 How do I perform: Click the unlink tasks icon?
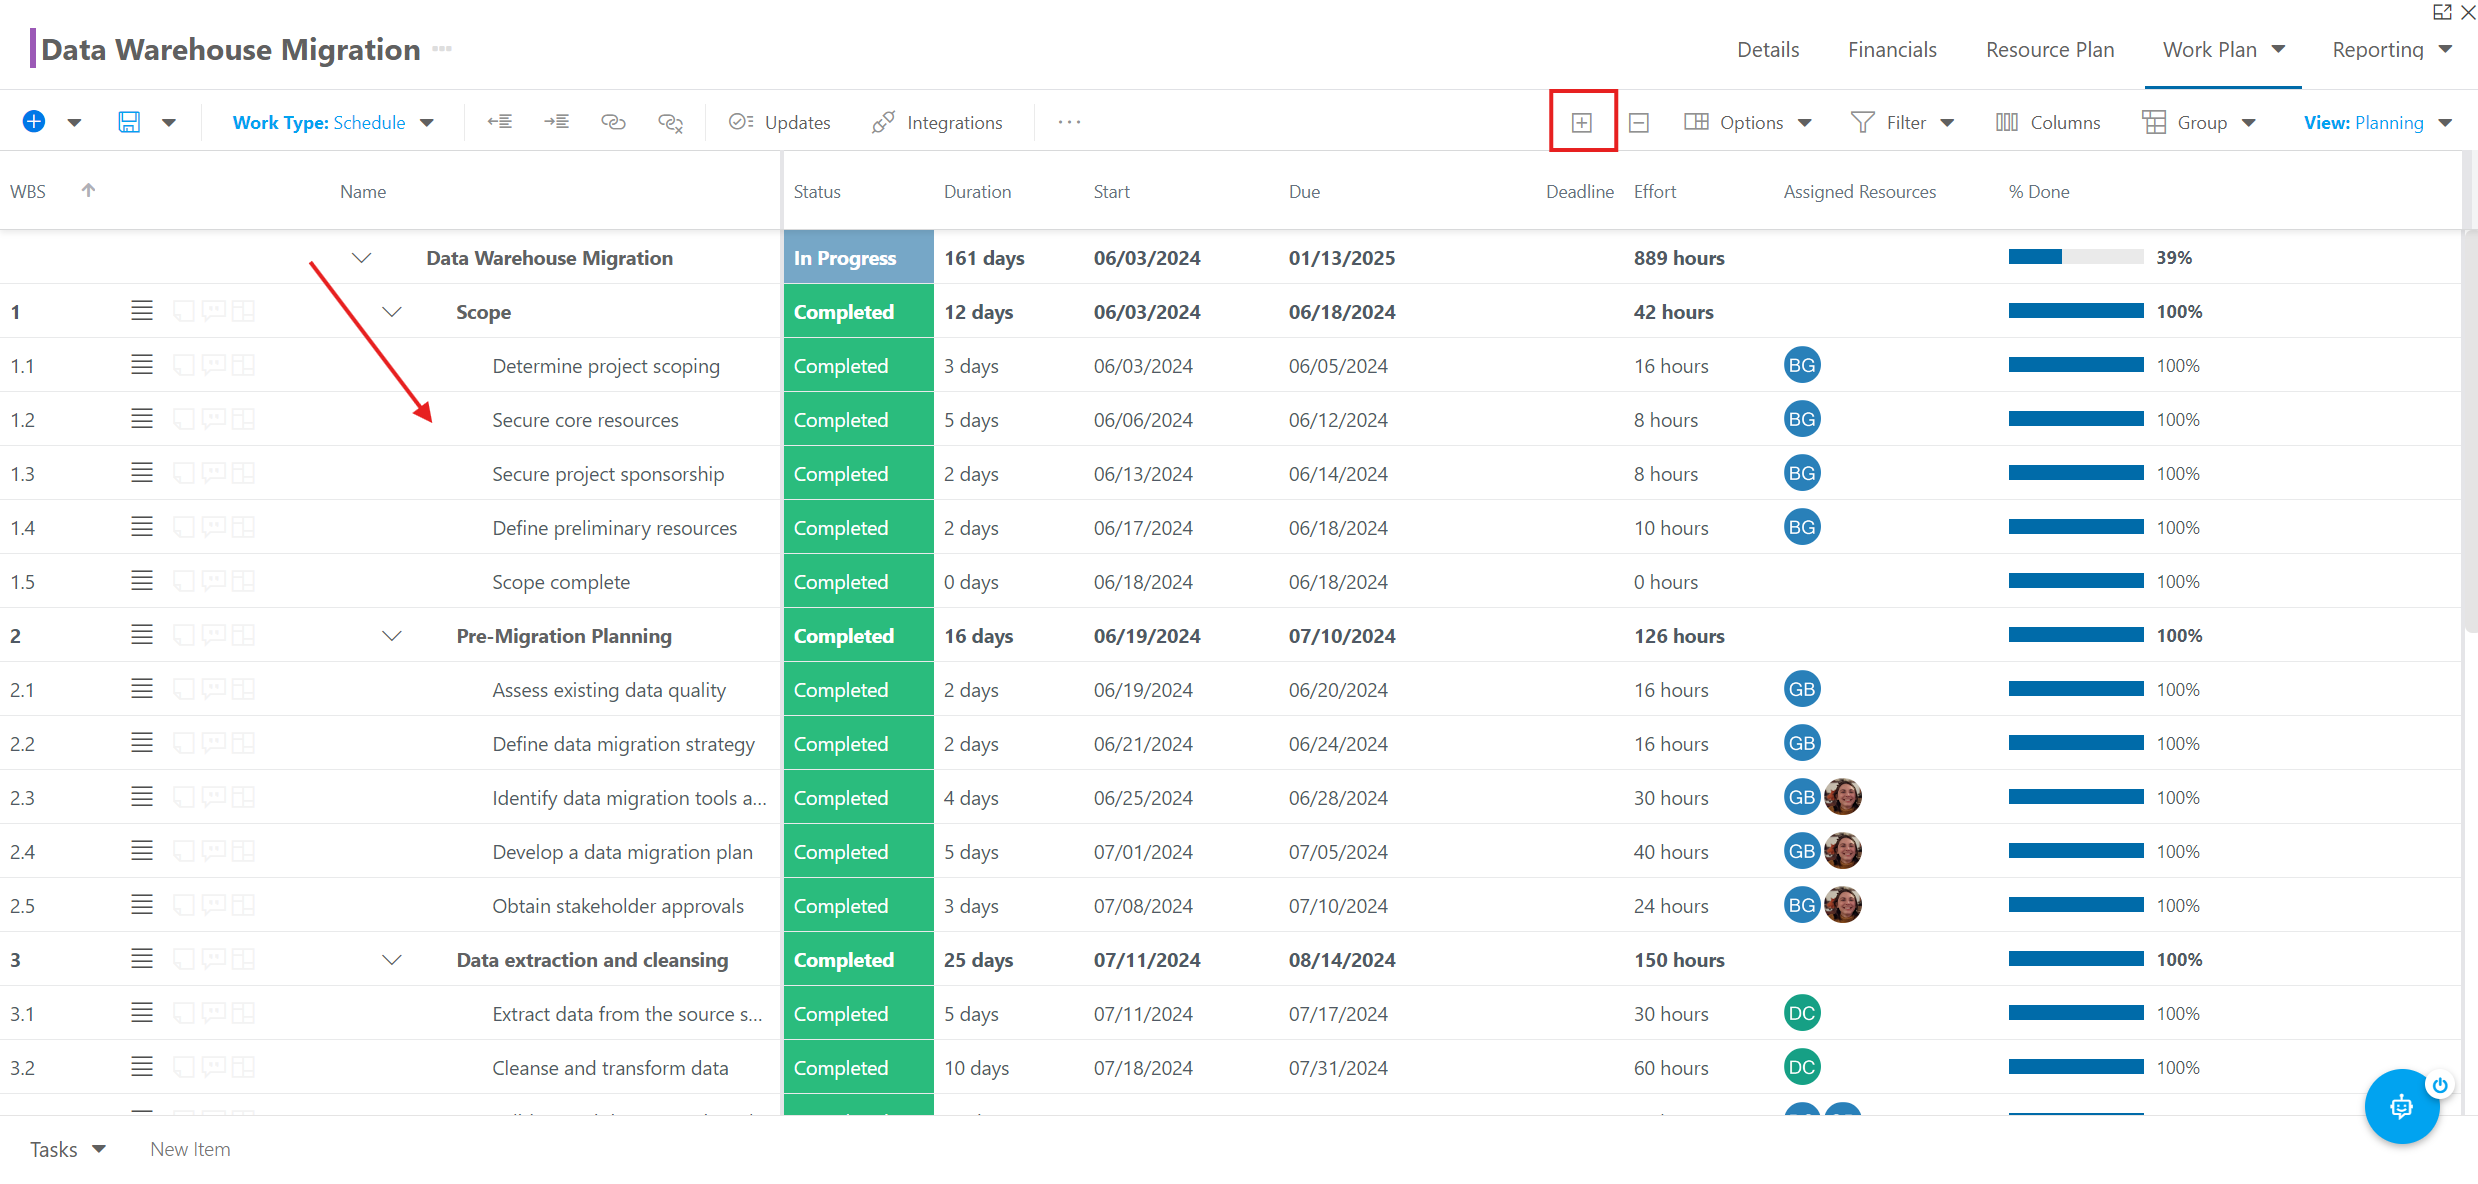(670, 122)
